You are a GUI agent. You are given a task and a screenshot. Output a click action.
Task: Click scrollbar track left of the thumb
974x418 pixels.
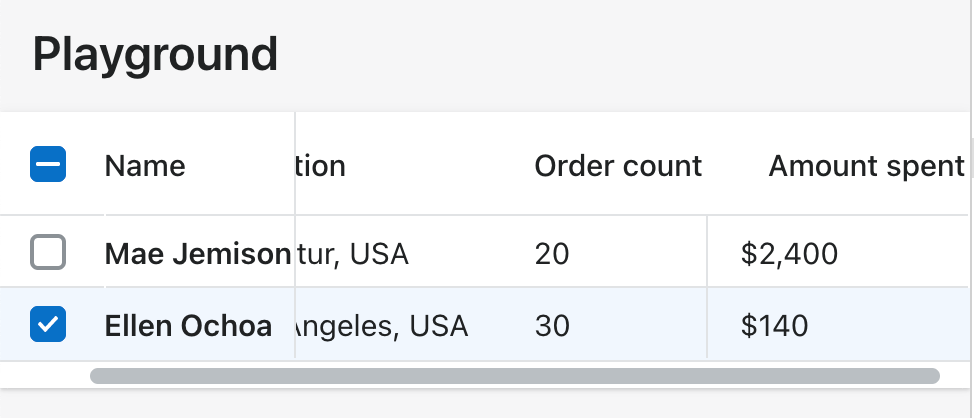(45, 376)
